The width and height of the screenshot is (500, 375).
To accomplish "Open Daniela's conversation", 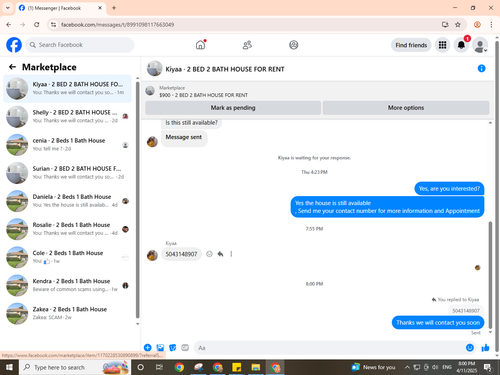I will click(x=68, y=201).
